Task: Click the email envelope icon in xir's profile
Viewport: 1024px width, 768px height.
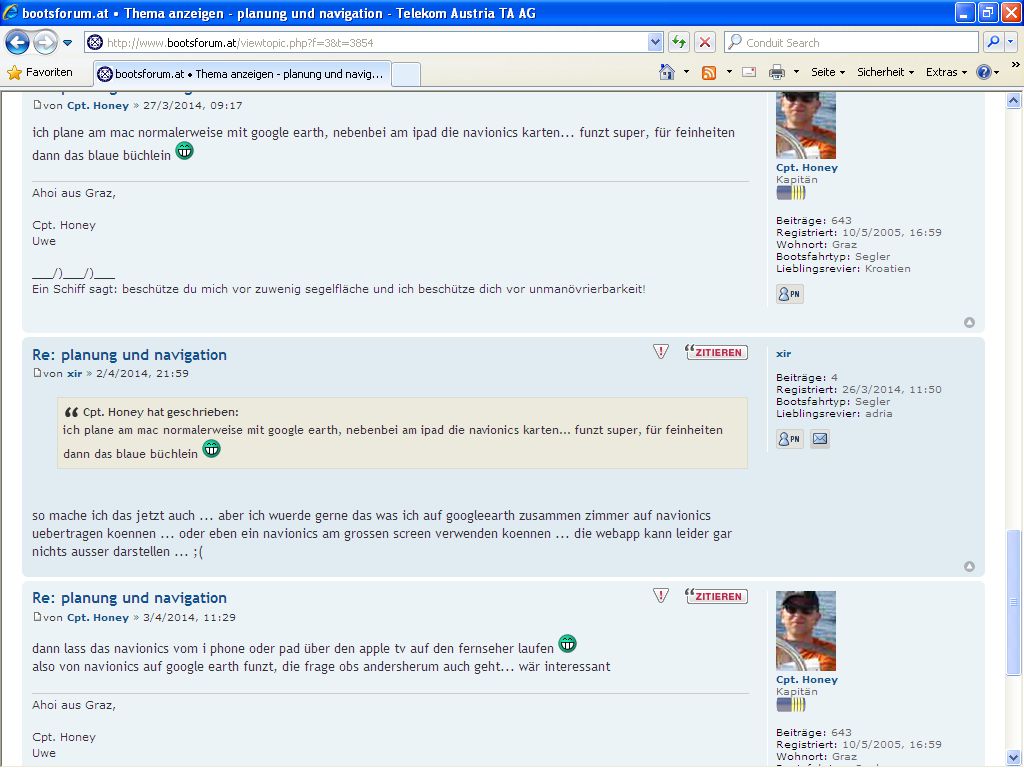Action: 819,439
